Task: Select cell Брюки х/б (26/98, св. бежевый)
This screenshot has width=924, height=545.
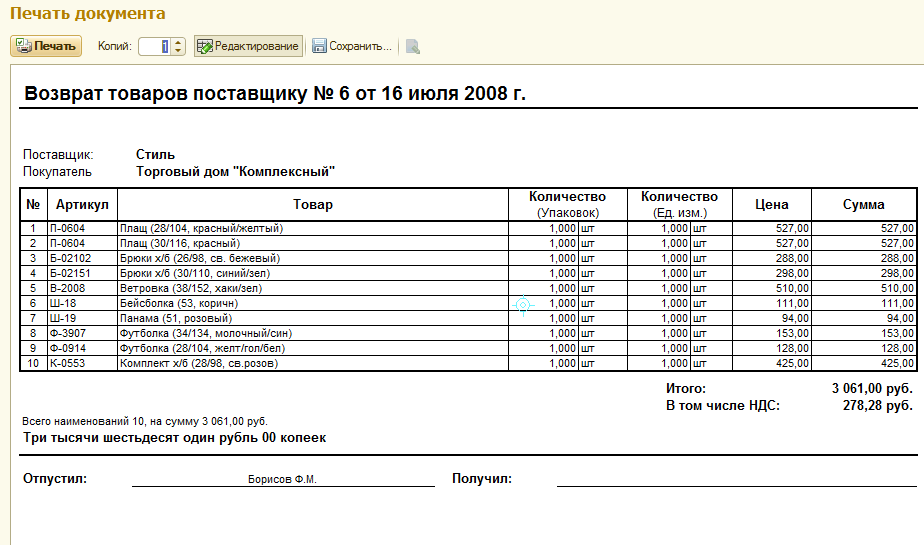Action: [x=312, y=258]
